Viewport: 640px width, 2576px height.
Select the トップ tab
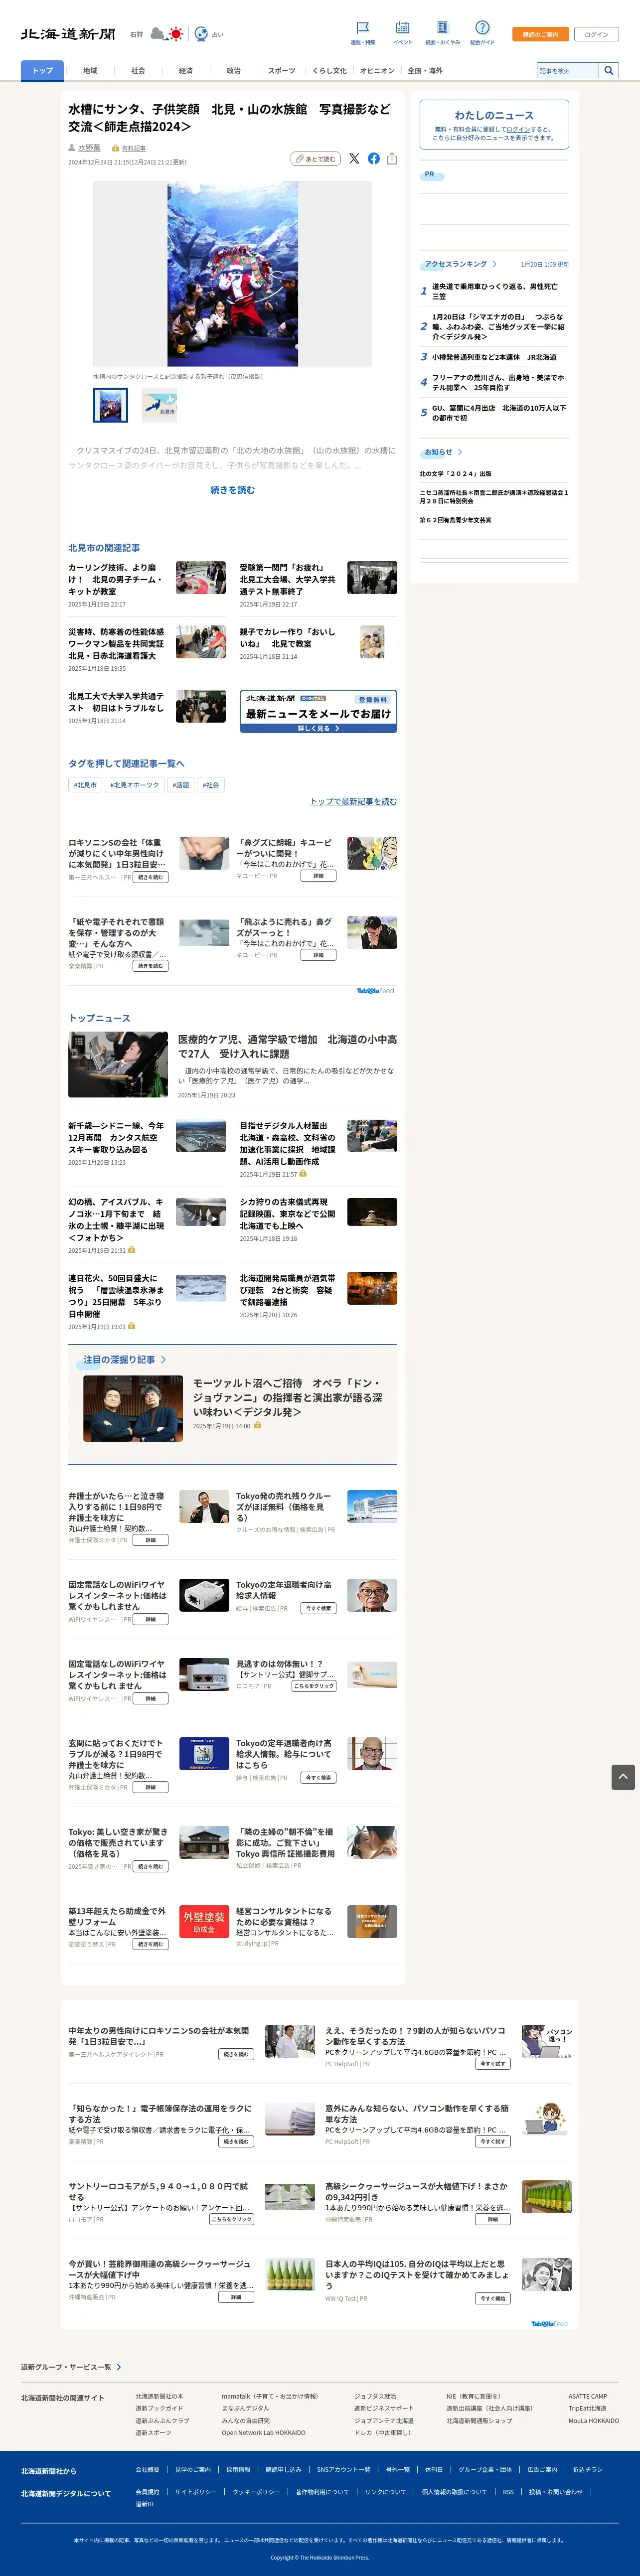coord(42,70)
